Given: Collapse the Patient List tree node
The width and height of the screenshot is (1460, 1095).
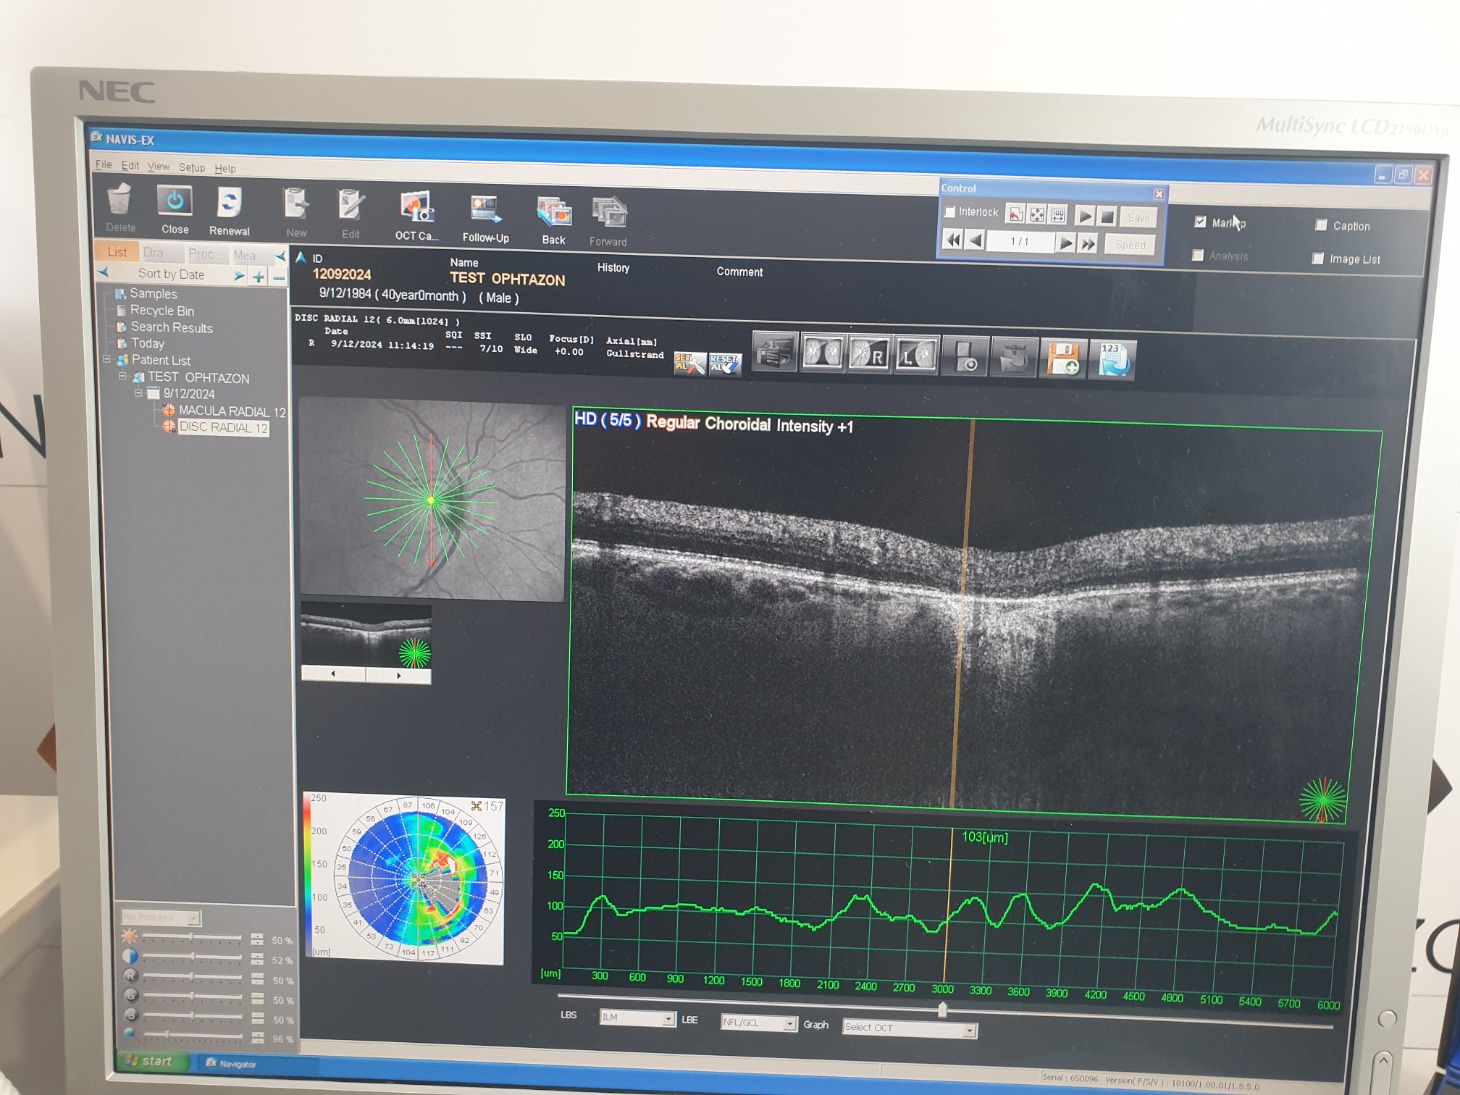Looking at the screenshot, I should point(107,359).
